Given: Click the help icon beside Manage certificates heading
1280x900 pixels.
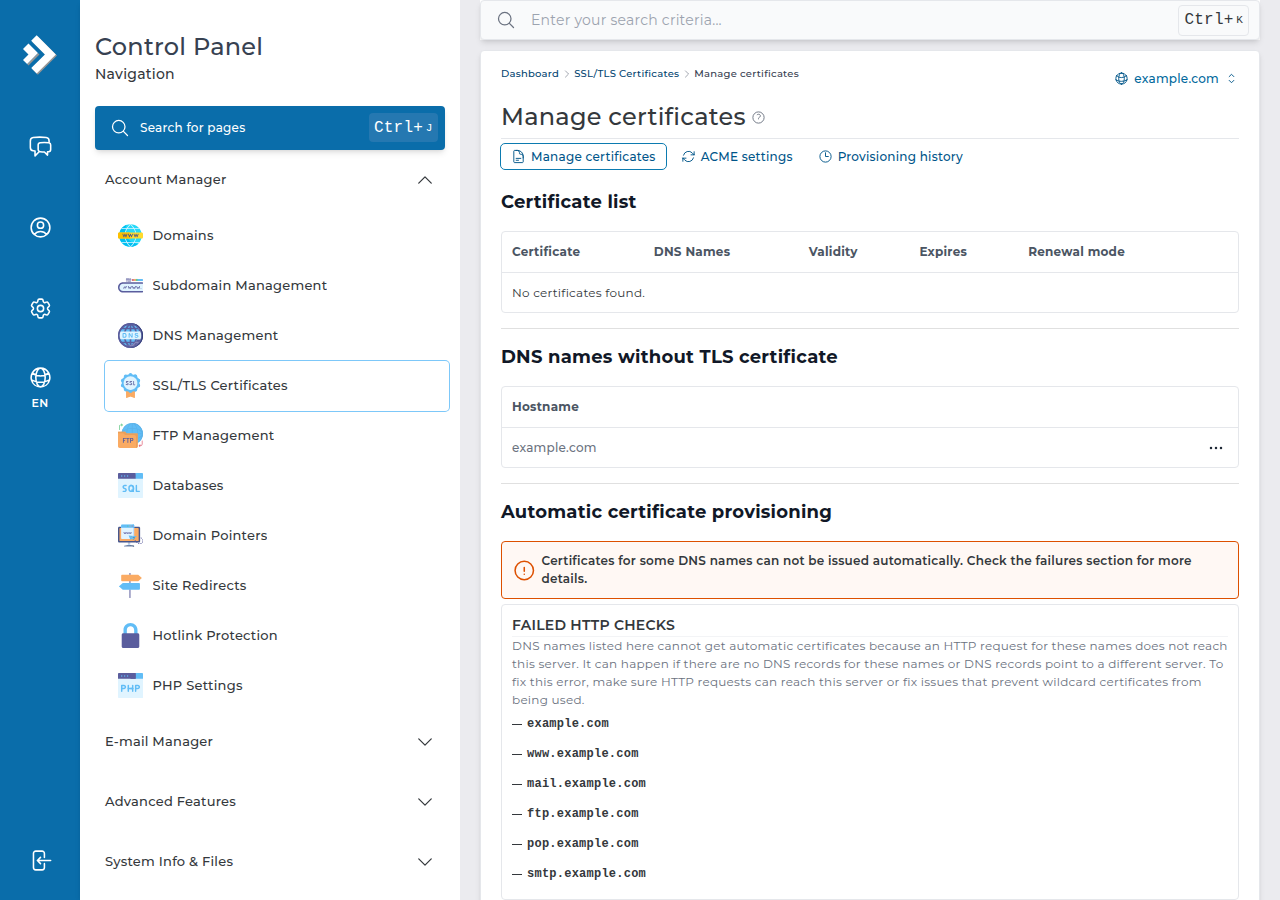Looking at the screenshot, I should [x=759, y=118].
